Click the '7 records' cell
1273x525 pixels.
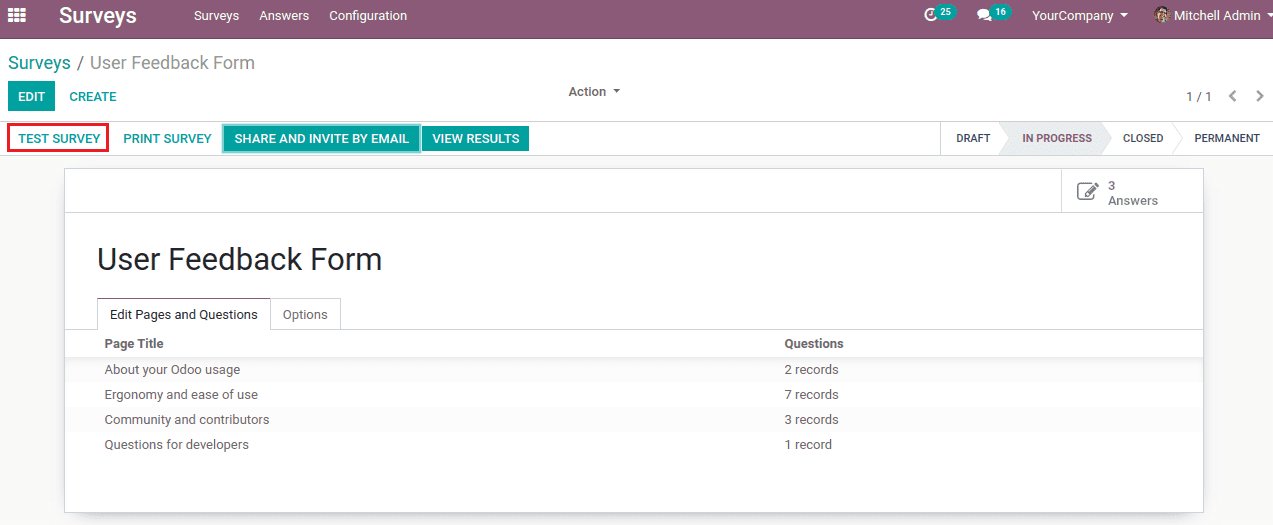point(811,395)
